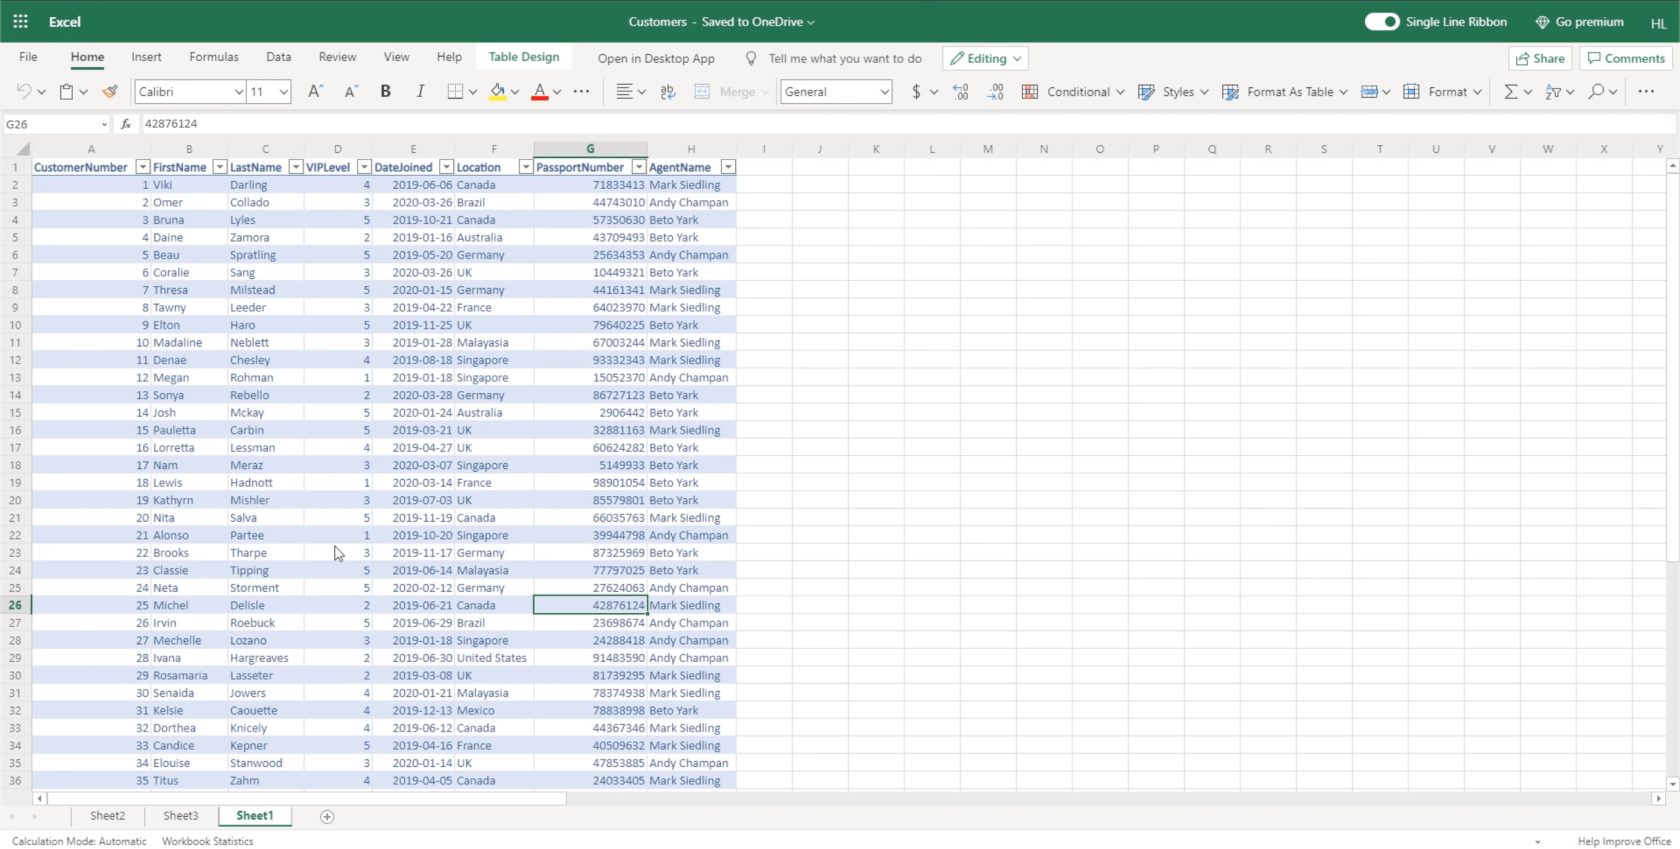Open the File menu
This screenshot has width=1680, height=849.
click(28, 57)
